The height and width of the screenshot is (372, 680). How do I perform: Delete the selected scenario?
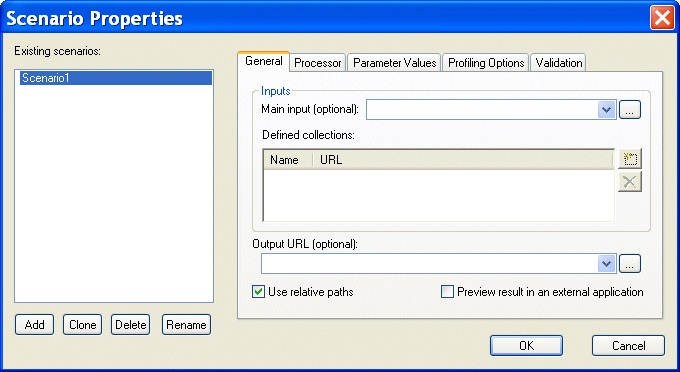131,325
